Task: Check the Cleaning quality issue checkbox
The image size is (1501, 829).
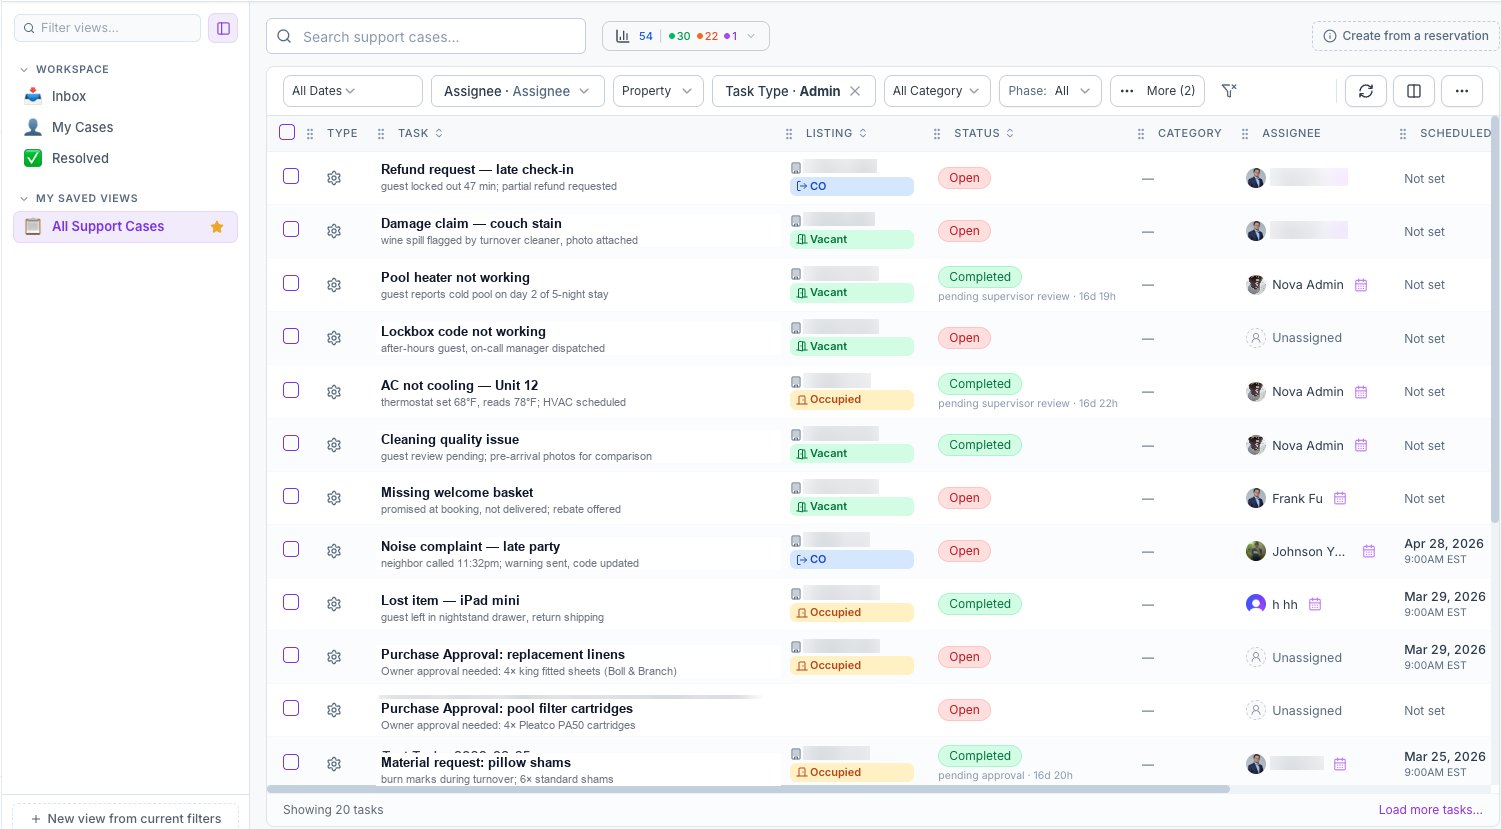Action: tap(291, 443)
